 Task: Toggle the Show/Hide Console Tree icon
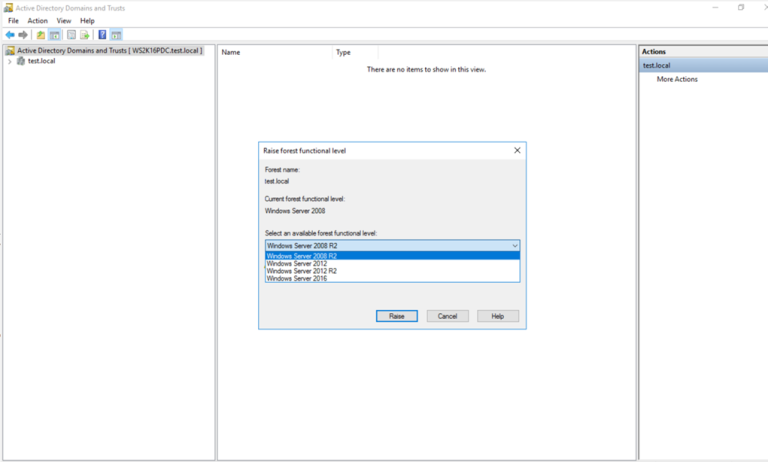[56, 35]
